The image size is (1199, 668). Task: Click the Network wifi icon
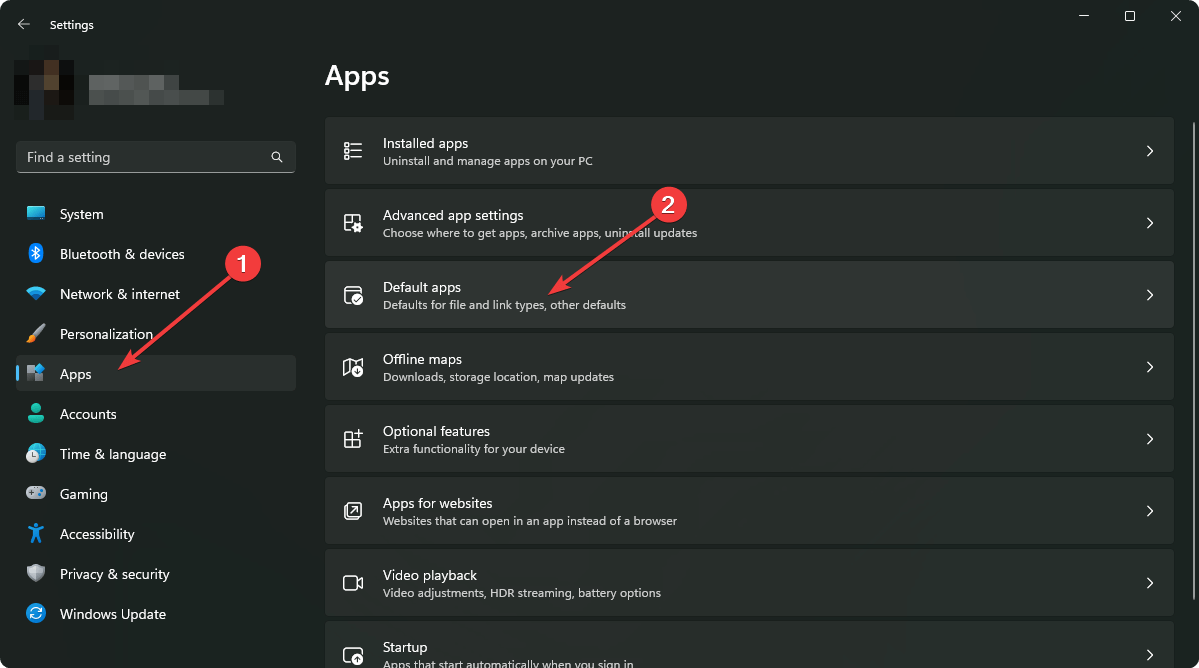36,293
